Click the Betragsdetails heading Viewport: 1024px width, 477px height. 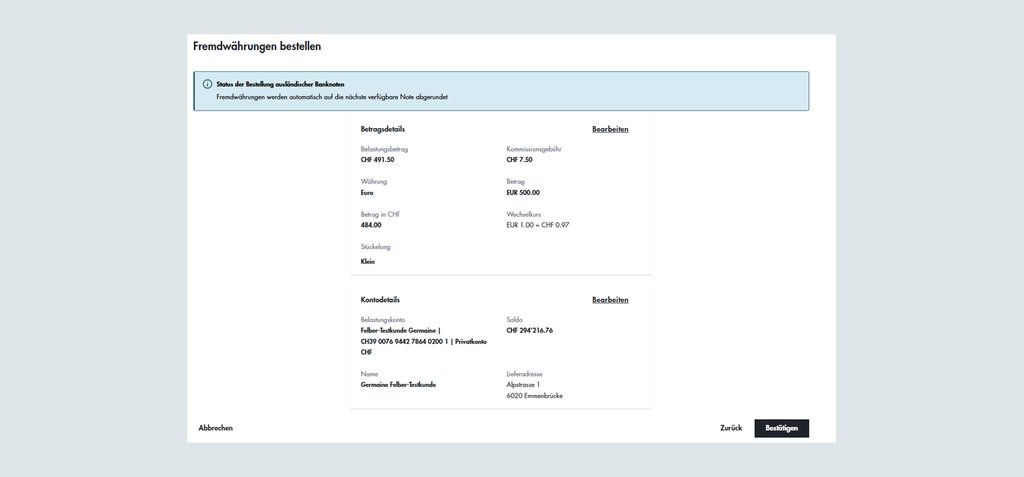(383, 129)
